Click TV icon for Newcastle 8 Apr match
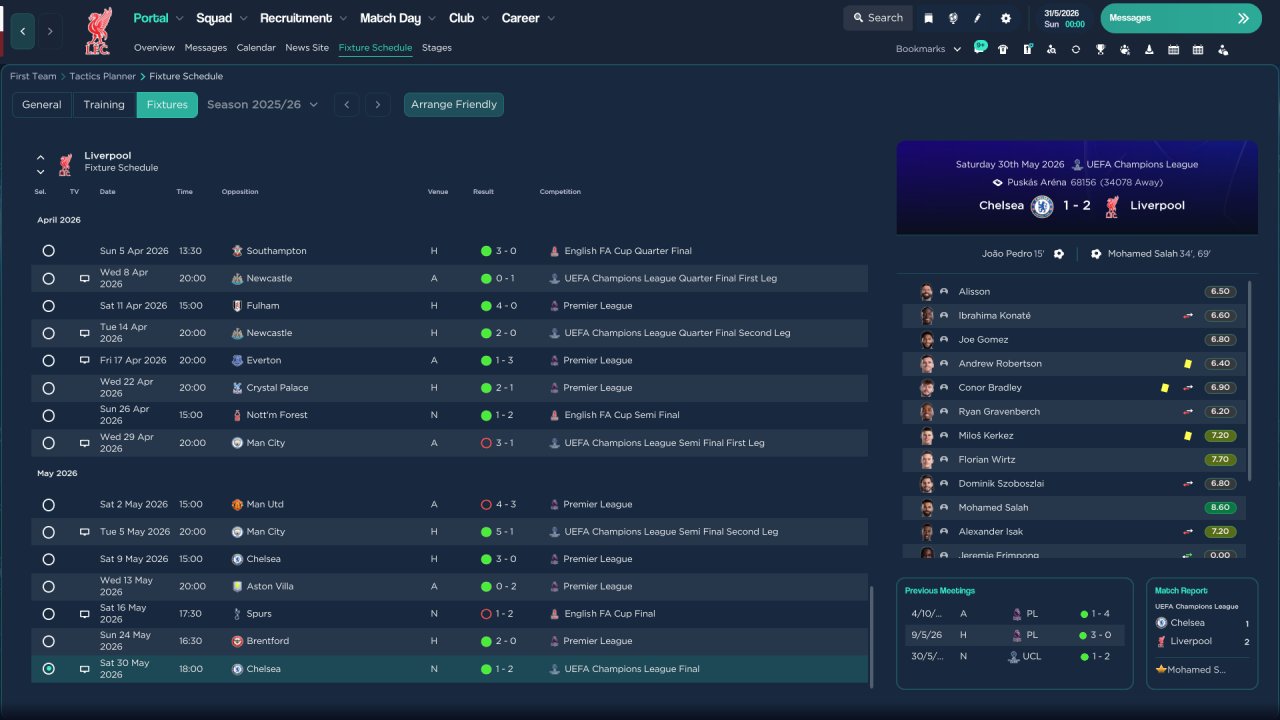1280x720 pixels. pyautogui.click(x=85, y=278)
